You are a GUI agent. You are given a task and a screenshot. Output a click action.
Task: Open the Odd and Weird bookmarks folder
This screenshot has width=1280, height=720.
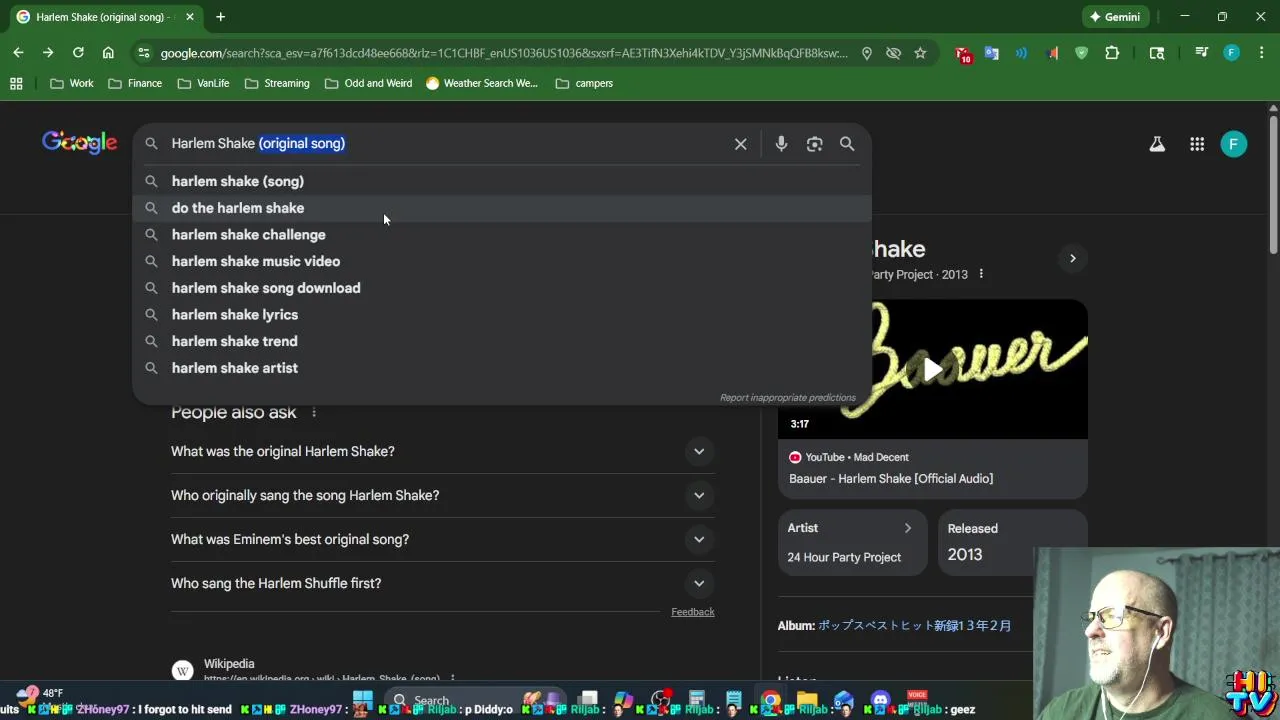pyautogui.click(x=368, y=83)
